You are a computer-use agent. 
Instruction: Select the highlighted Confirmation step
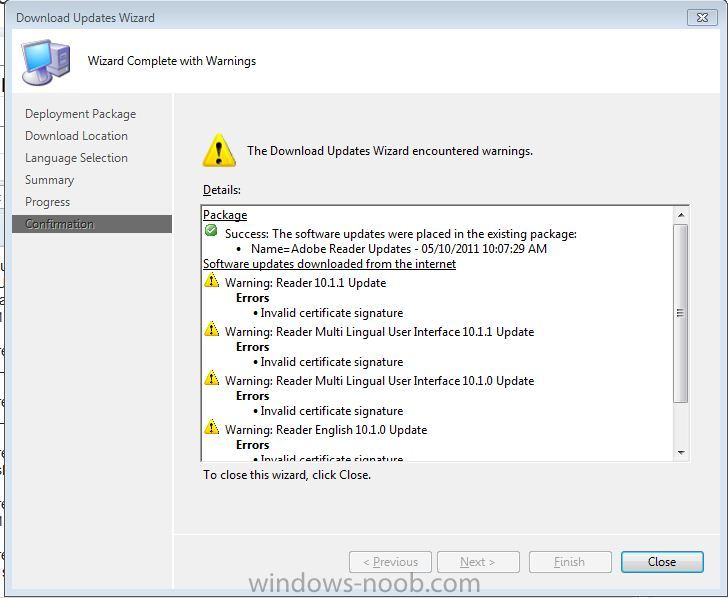92,224
